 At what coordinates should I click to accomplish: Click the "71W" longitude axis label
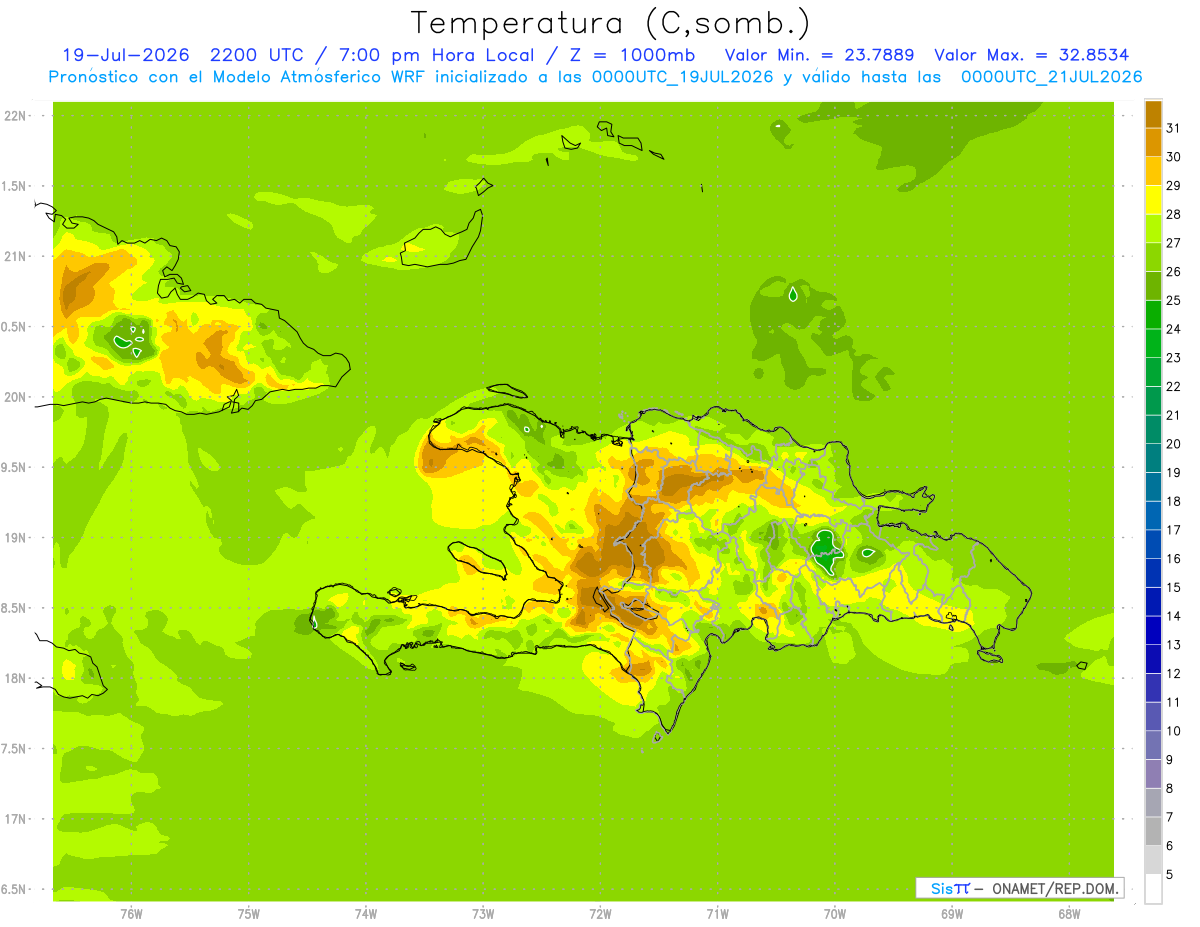click(x=717, y=913)
